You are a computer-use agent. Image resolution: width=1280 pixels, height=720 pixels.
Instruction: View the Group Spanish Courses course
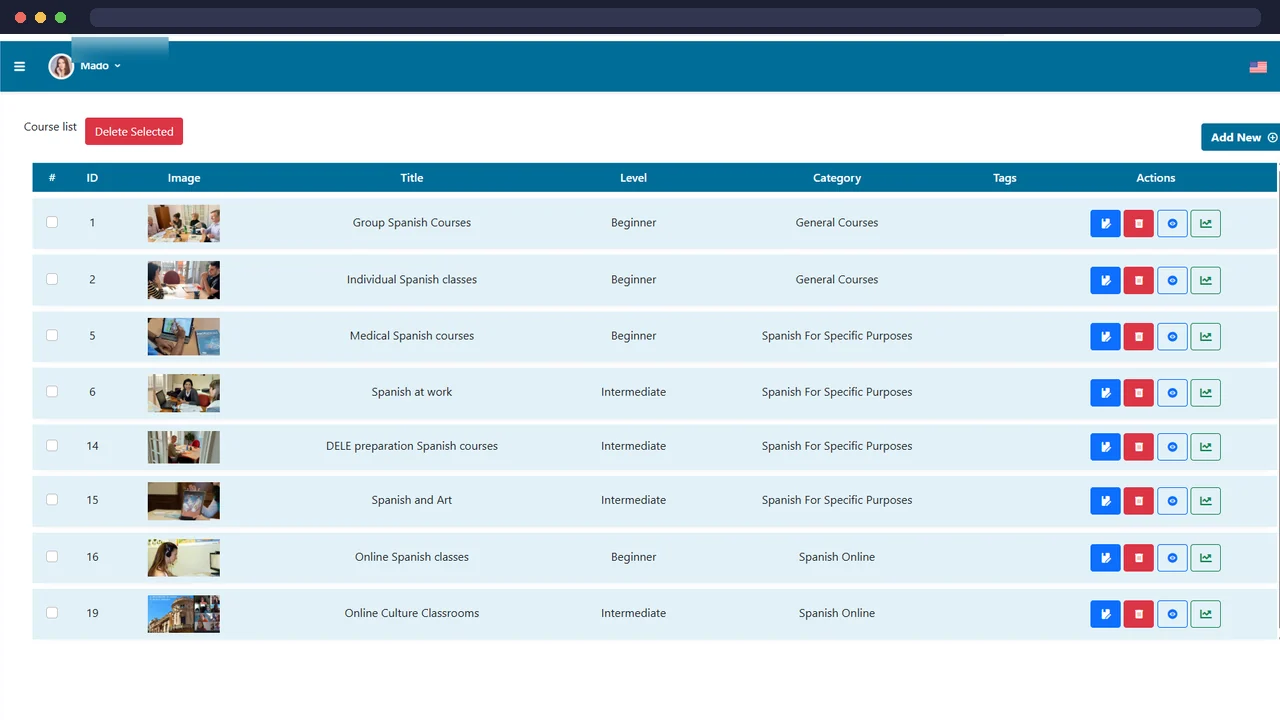coord(1172,223)
